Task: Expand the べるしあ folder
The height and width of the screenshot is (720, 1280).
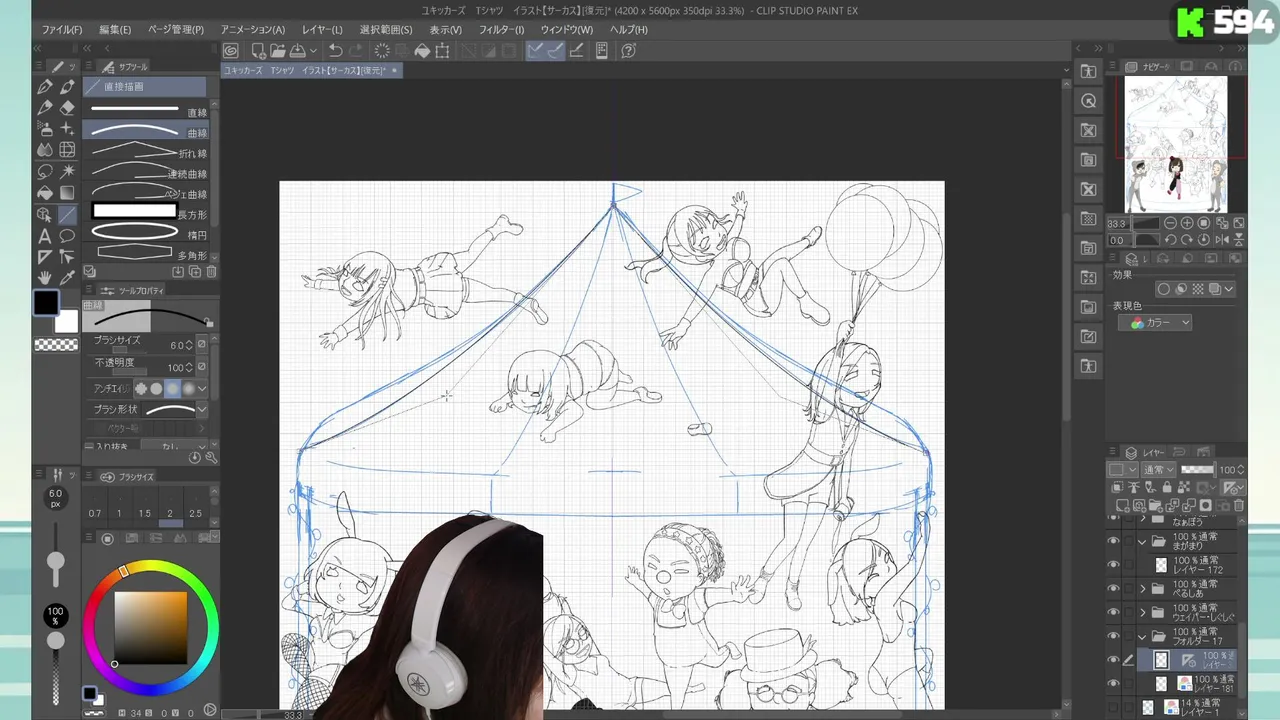Action: (x=1143, y=588)
